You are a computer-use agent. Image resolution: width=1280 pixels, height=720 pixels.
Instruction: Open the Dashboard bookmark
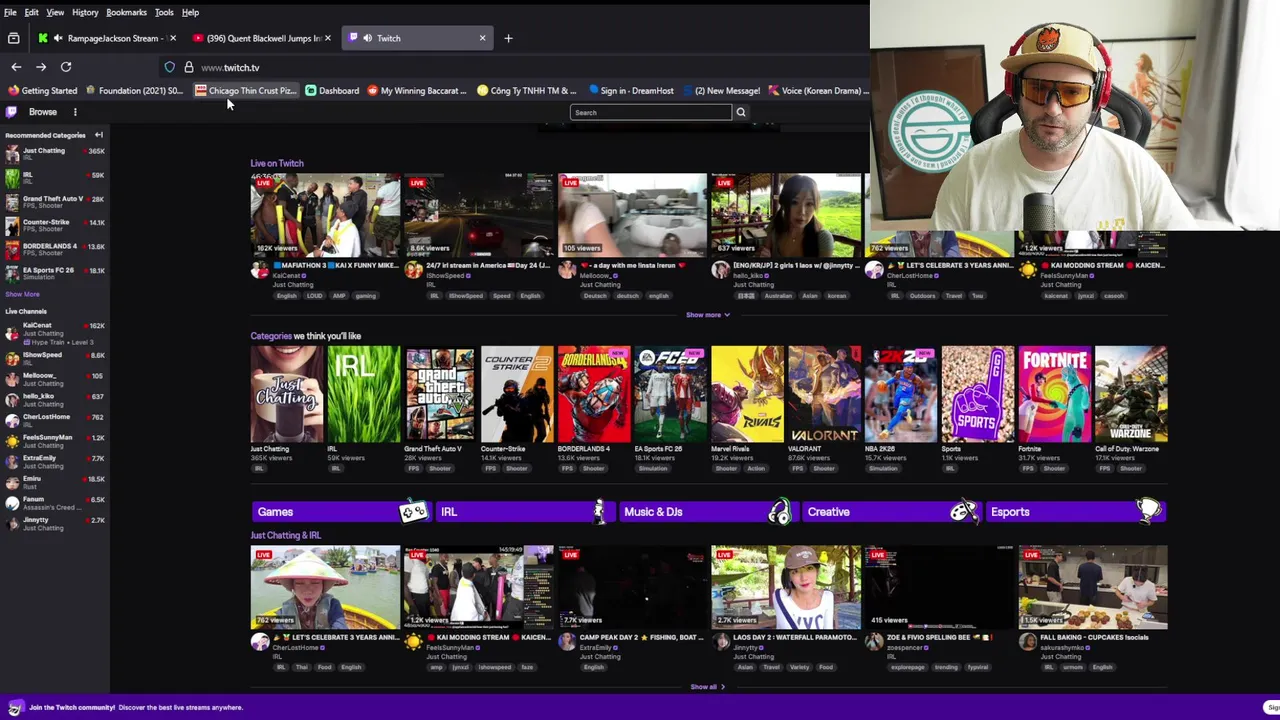coord(332,90)
